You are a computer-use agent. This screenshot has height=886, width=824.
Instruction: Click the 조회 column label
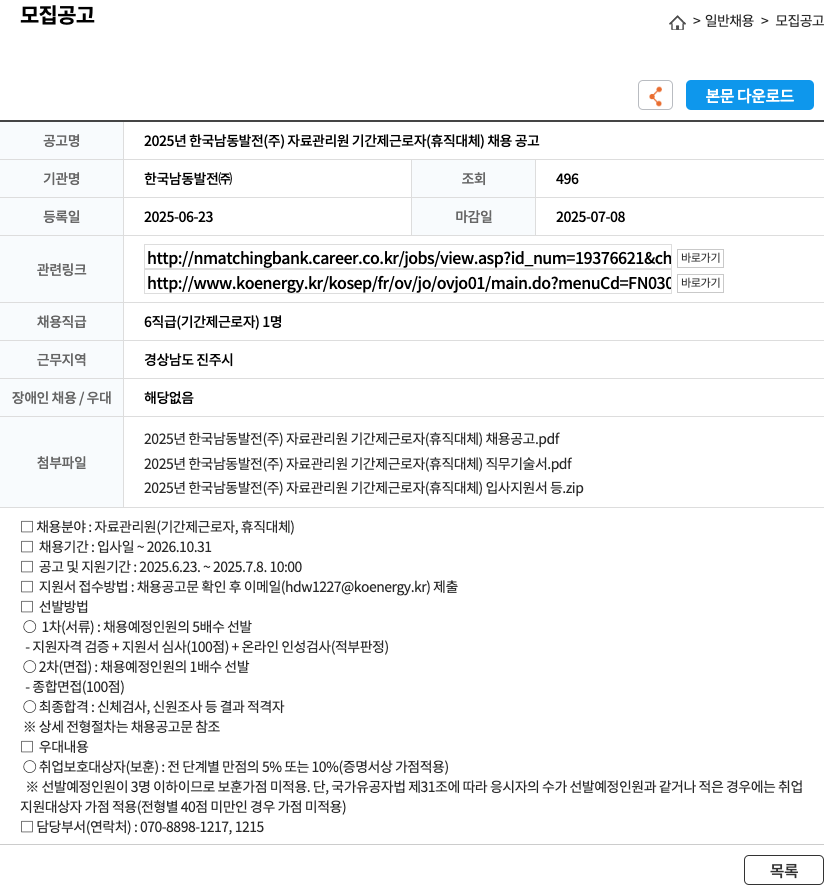click(474, 179)
